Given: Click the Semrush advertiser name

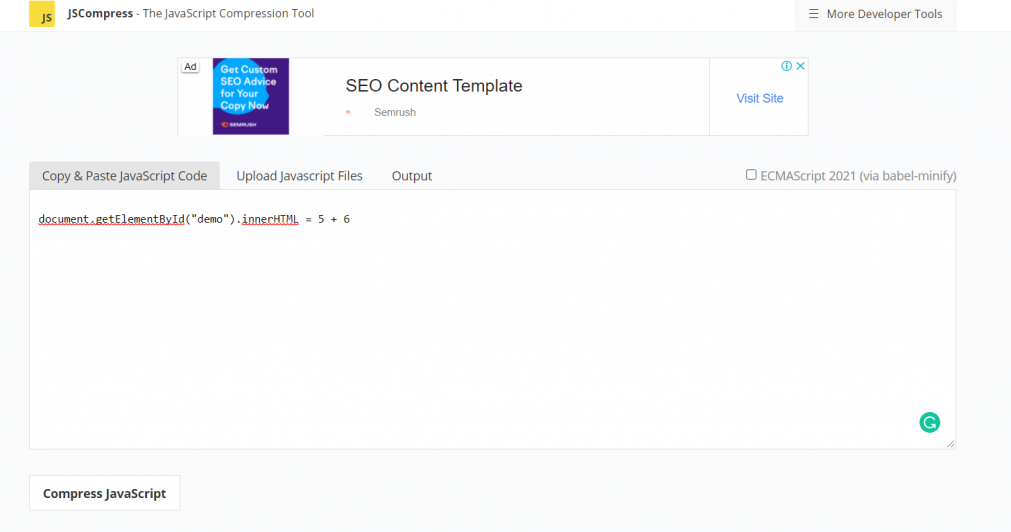Looking at the screenshot, I should click(395, 112).
